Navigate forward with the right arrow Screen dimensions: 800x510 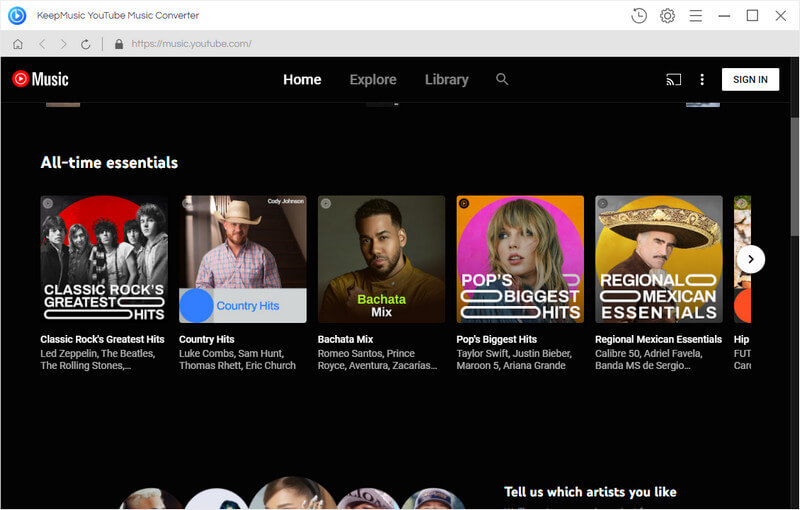(63, 44)
